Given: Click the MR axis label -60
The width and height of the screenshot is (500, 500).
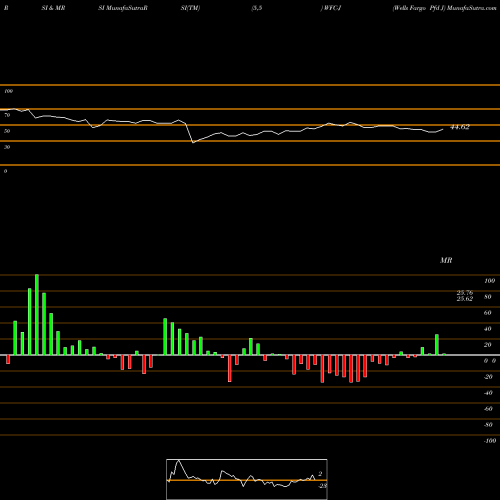Looking at the screenshot, I should [x=488, y=409].
